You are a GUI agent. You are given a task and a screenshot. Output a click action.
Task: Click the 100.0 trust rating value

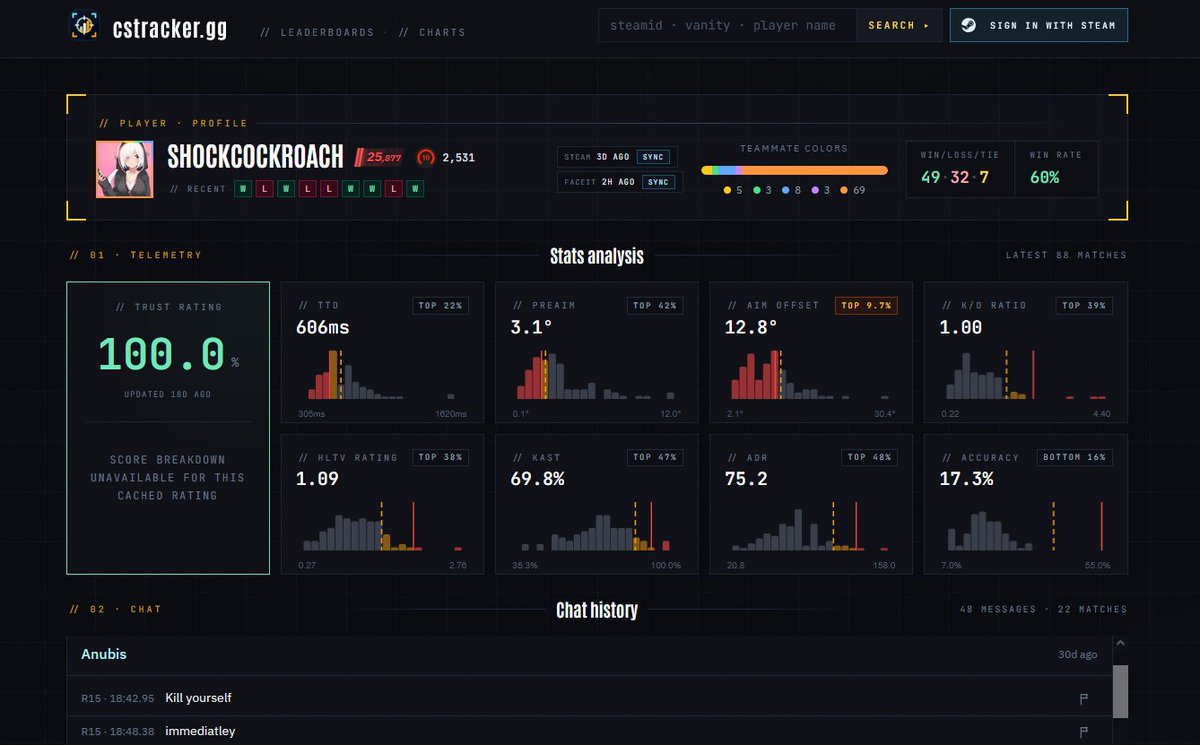pos(161,356)
